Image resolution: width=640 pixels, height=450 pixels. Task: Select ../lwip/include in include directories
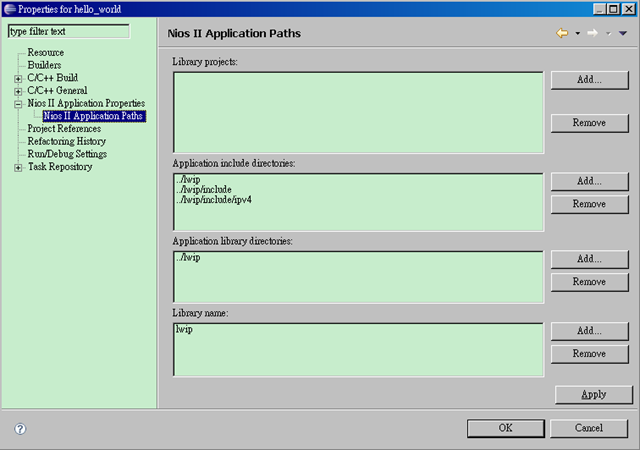pyautogui.click(x=204, y=189)
